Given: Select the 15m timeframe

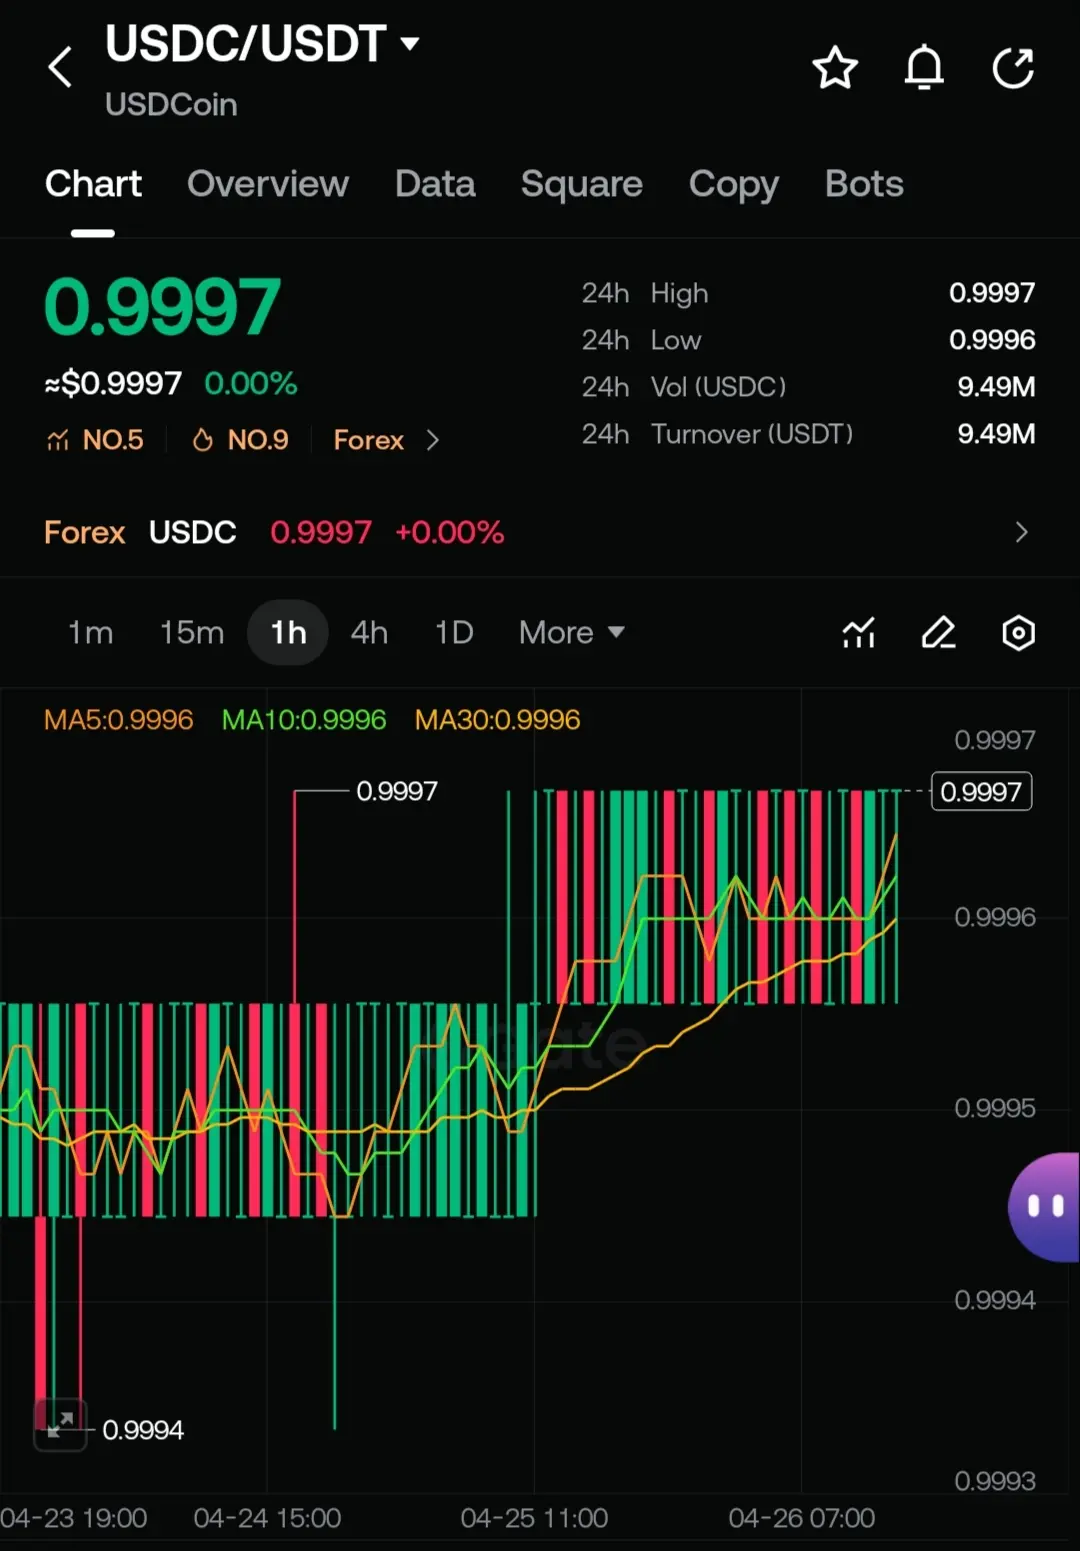Looking at the screenshot, I should pyautogui.click(x=192, y=633).
